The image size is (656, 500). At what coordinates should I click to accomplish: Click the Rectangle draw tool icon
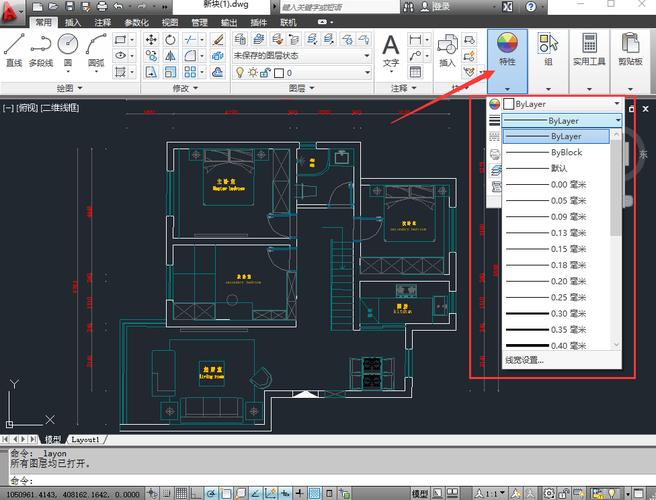120,40
